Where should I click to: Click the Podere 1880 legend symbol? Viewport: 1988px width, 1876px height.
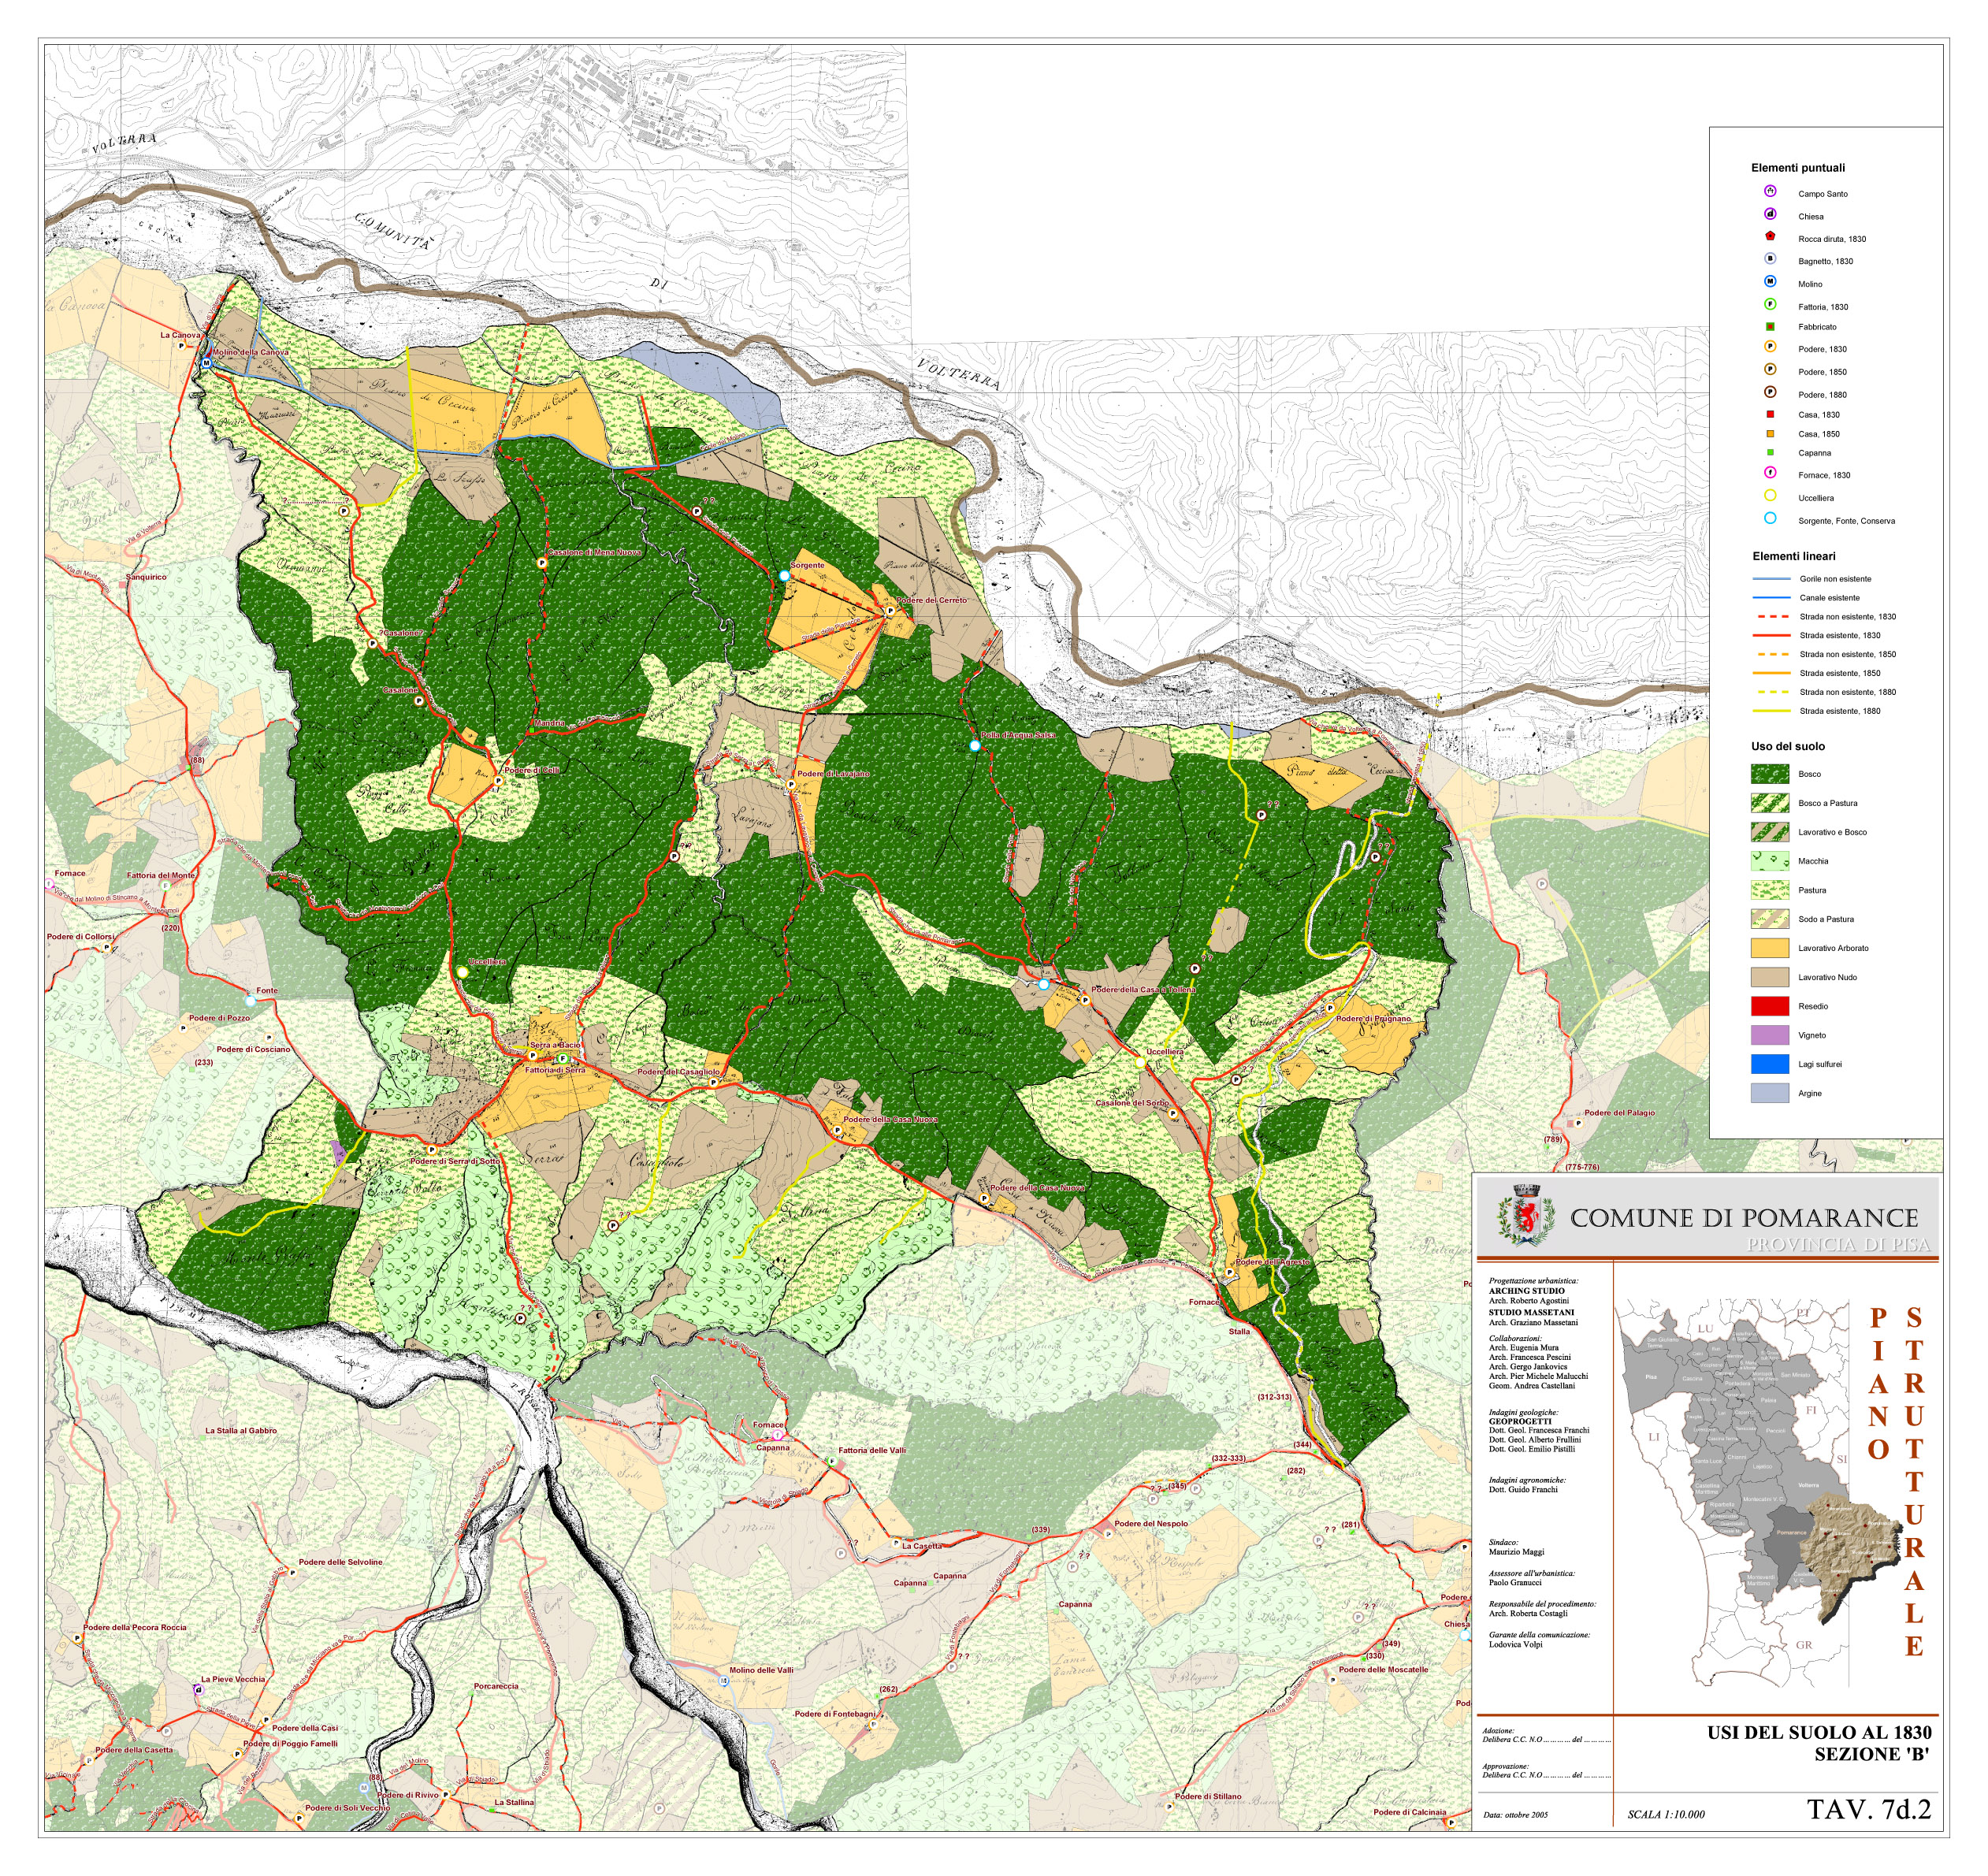(x=1770, y=393)
